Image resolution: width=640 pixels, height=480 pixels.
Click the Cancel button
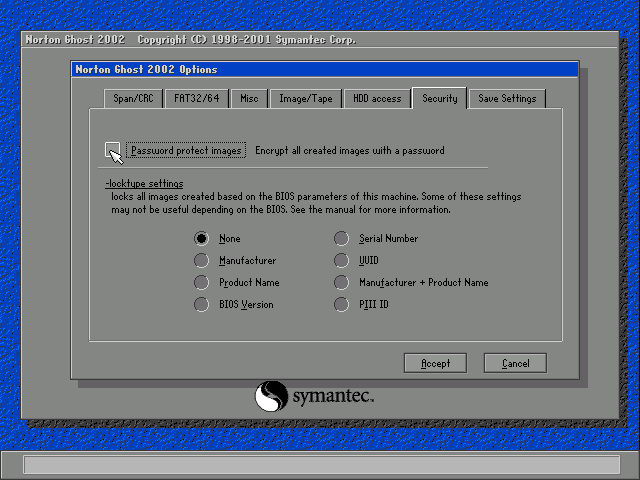515,363
